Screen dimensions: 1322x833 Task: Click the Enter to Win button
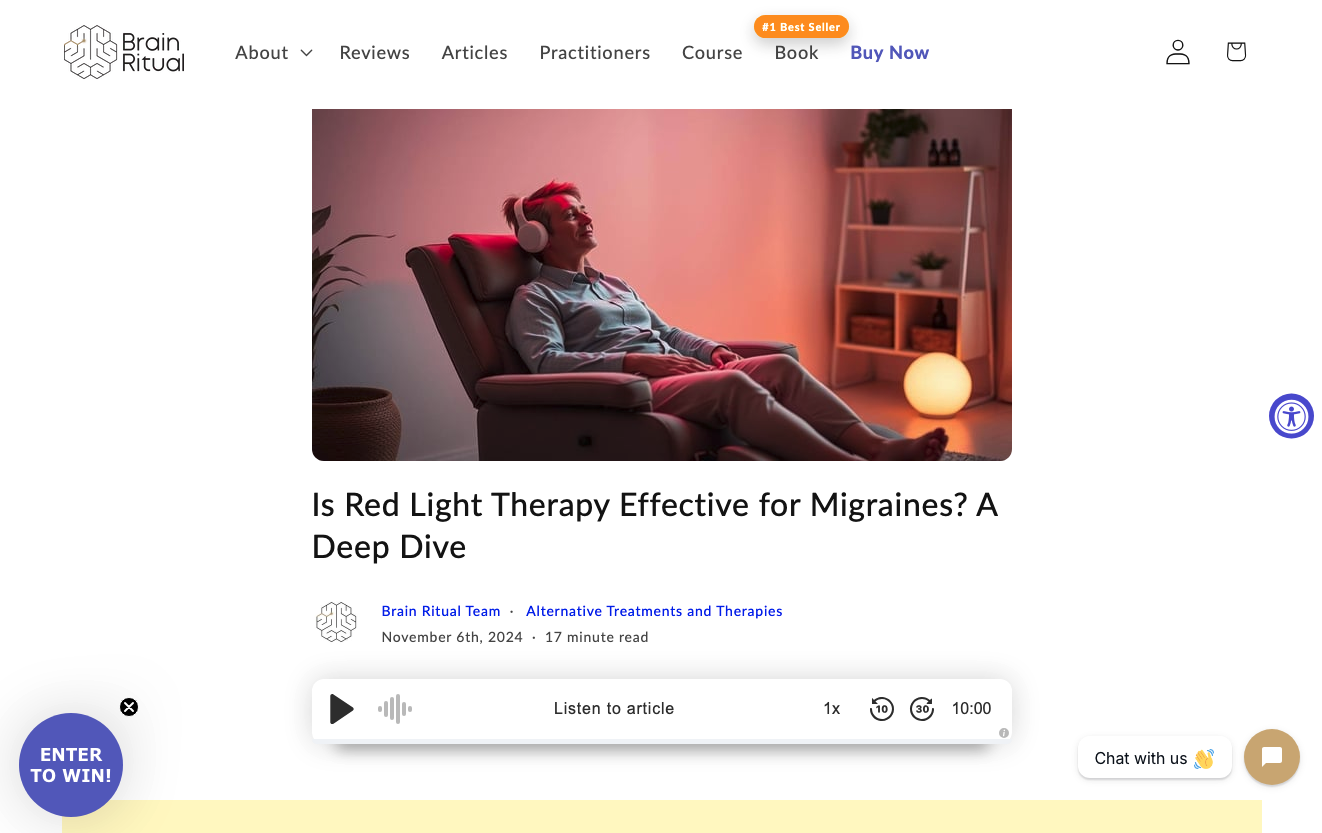(71, 765)
